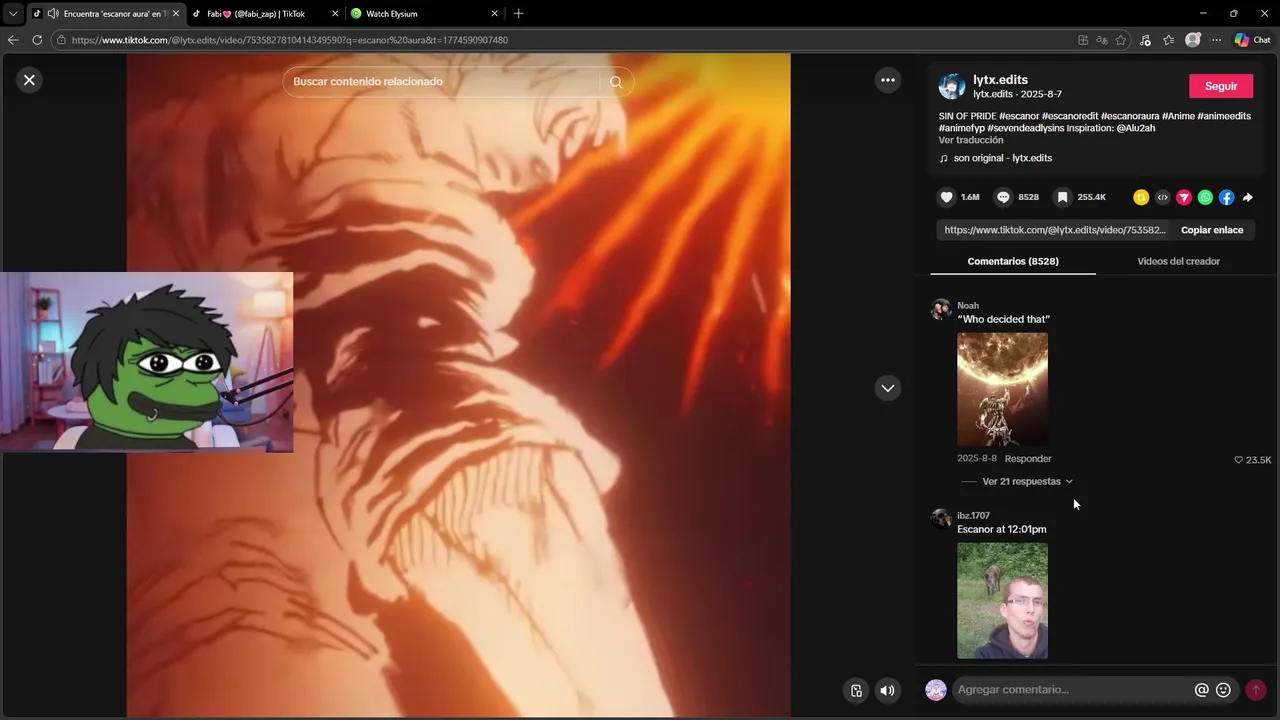Image resolution: width=1280 pixels, height=720 pixels.
Task: Close the Fabi TikTok tab
Action: click(x=335, y=14)
